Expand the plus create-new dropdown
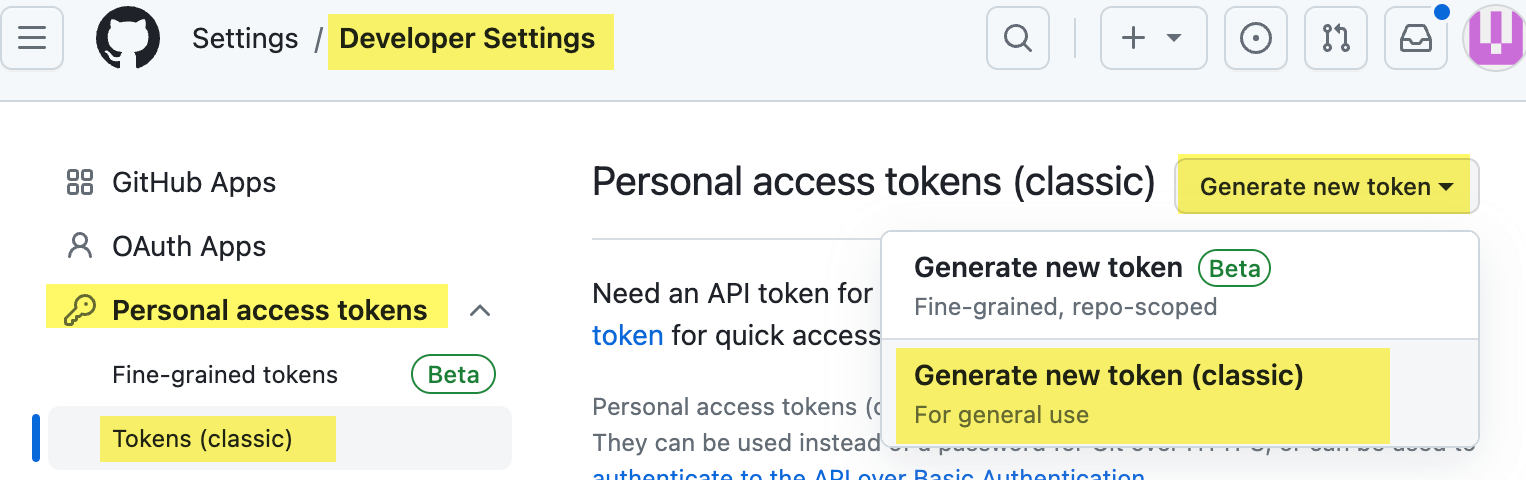This screenshot has width=1526, height=480. click(x=1153, y=39)
